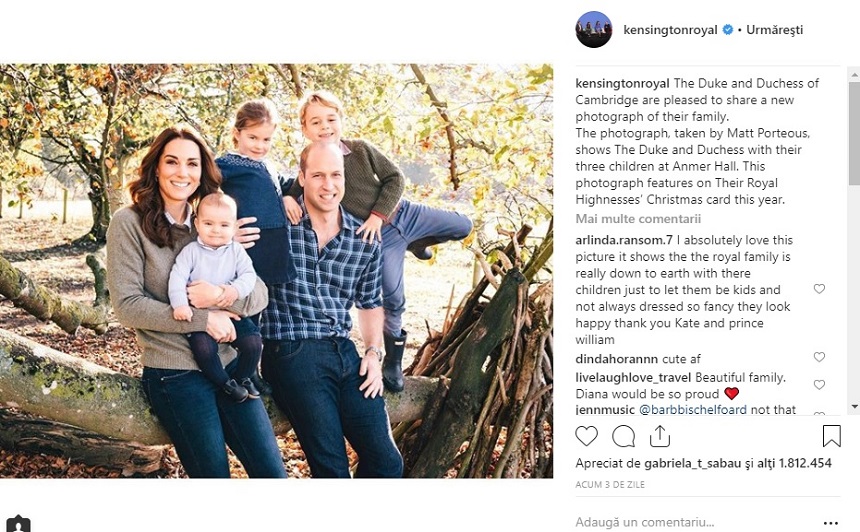Click the royal family photo
Screen dimensions: 860x532
(x=276, y=271)
